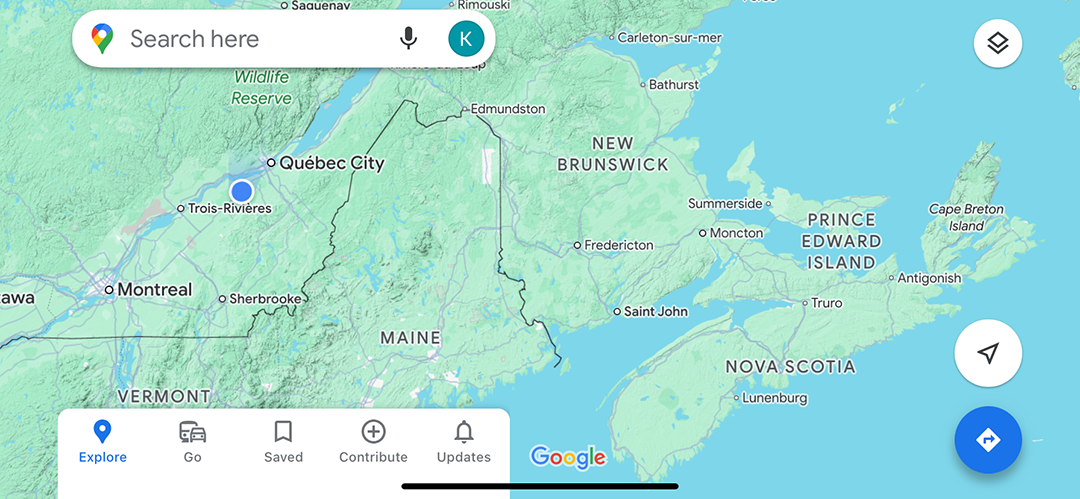Open the K account profile avatar
This screenshot has height=499, width=1080.
(x=466, y=39)
